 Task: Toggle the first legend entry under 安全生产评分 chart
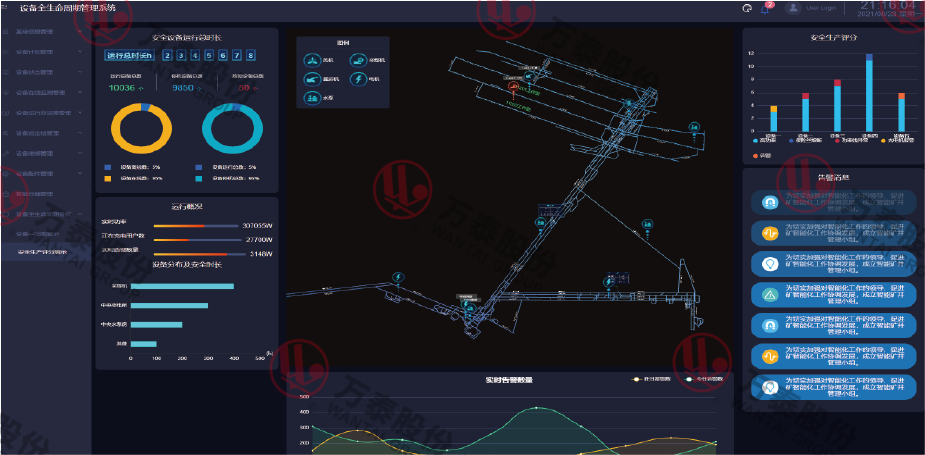(x=754, y=141)
